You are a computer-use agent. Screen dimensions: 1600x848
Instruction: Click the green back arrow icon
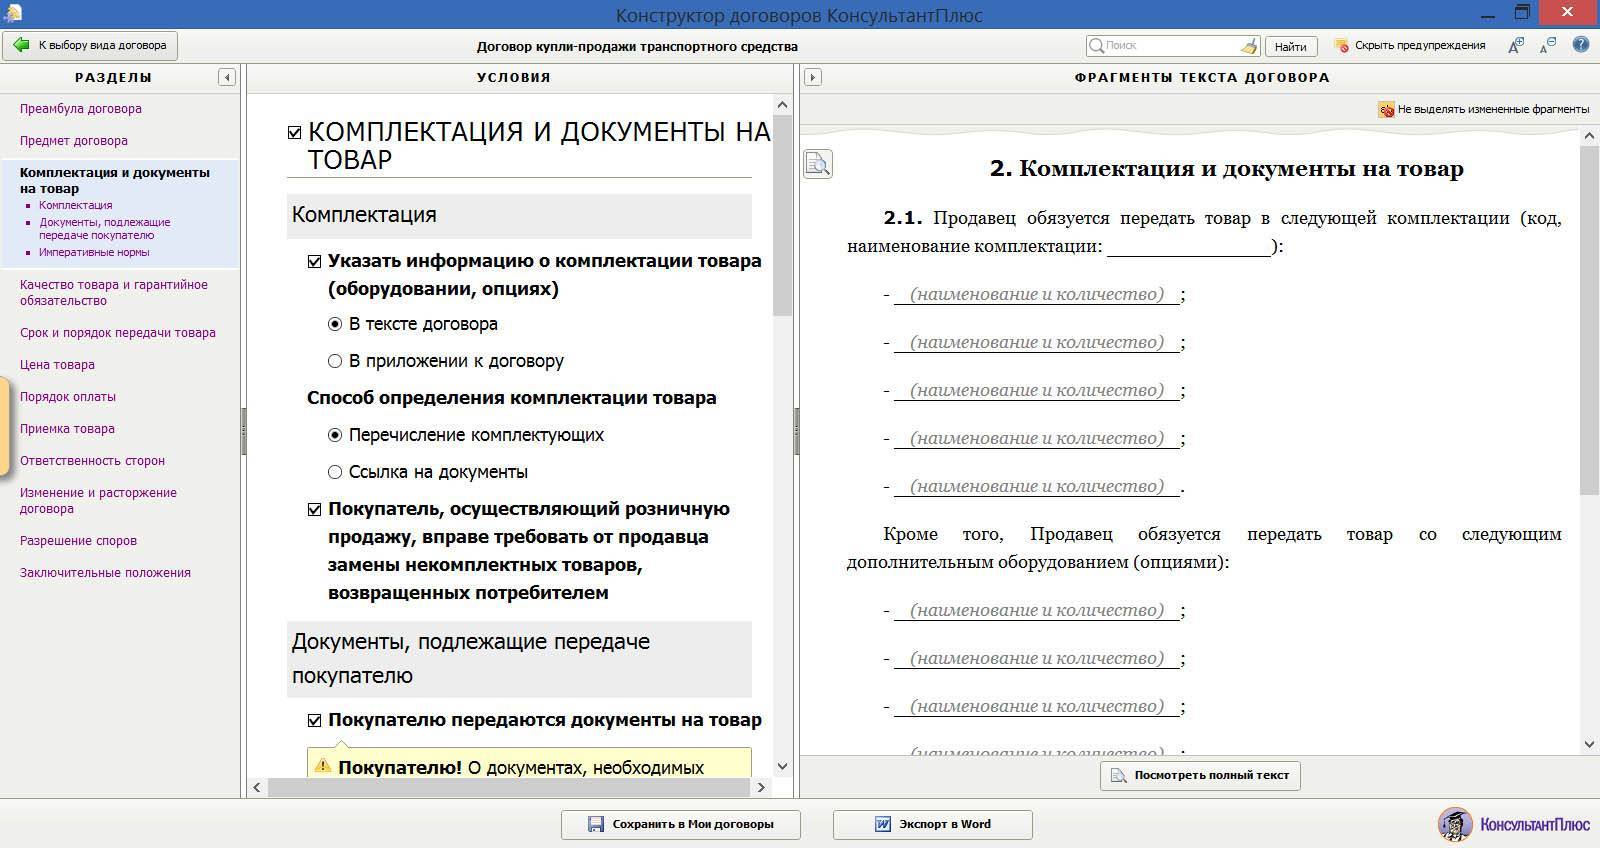22,45
